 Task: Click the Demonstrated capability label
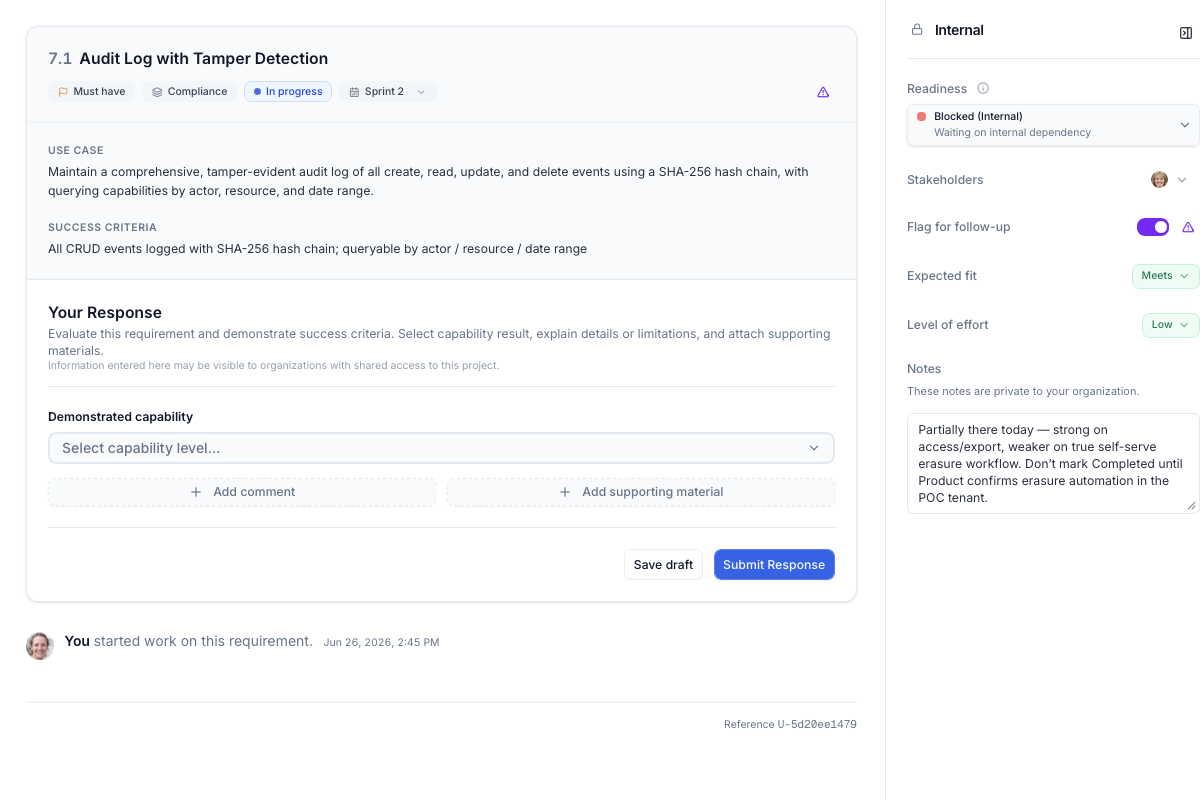(120, 417)
